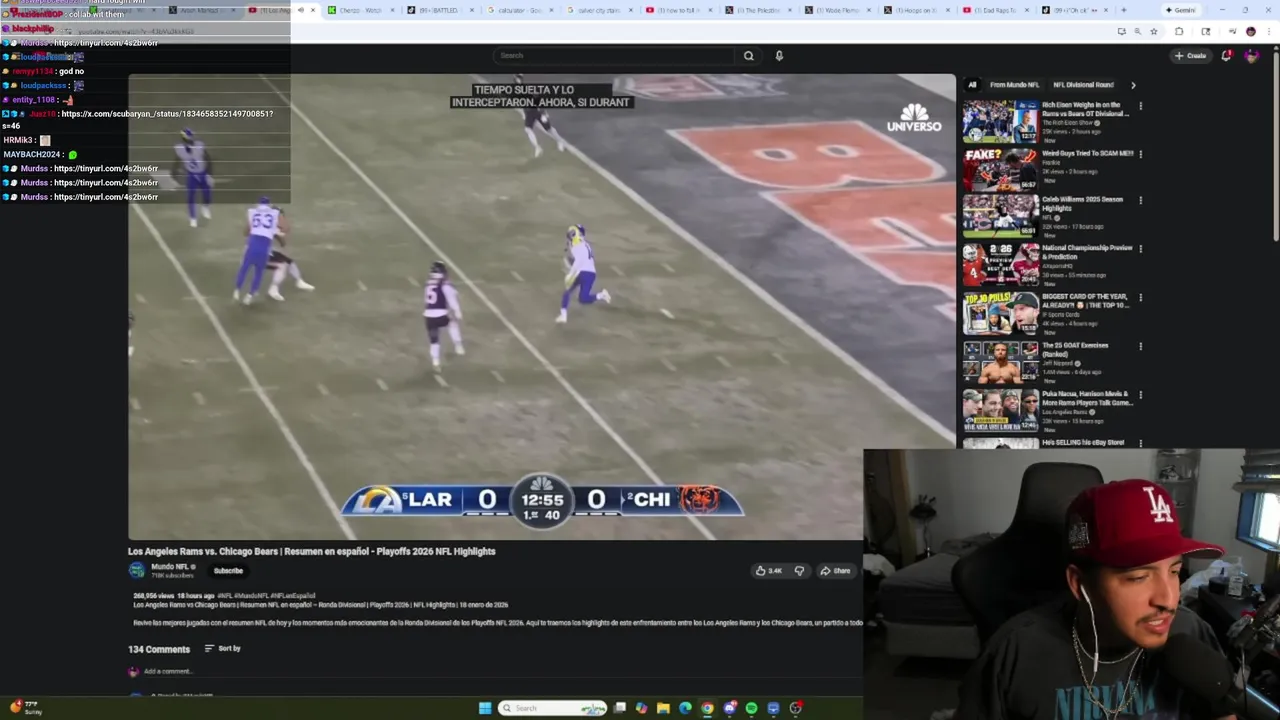The height and width of the screenshot is (720, 1280).
Task: Open Chrome three-dot menu
Action: 1268,32
